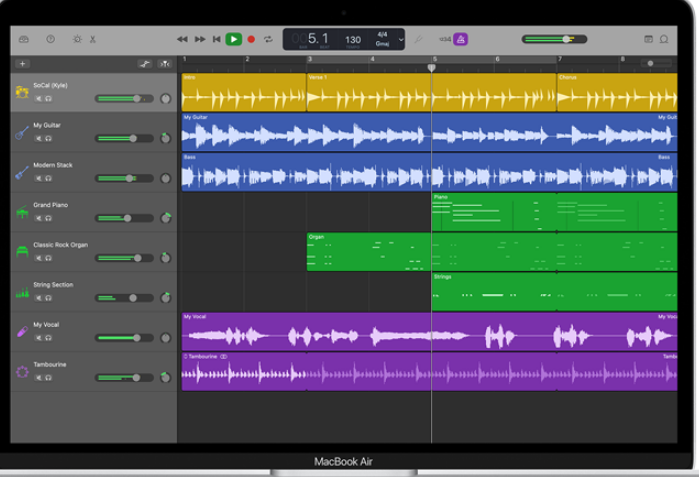Select the Modern Stack bass track icon
This screenshot has height=477, width=699.
(22, 172)
